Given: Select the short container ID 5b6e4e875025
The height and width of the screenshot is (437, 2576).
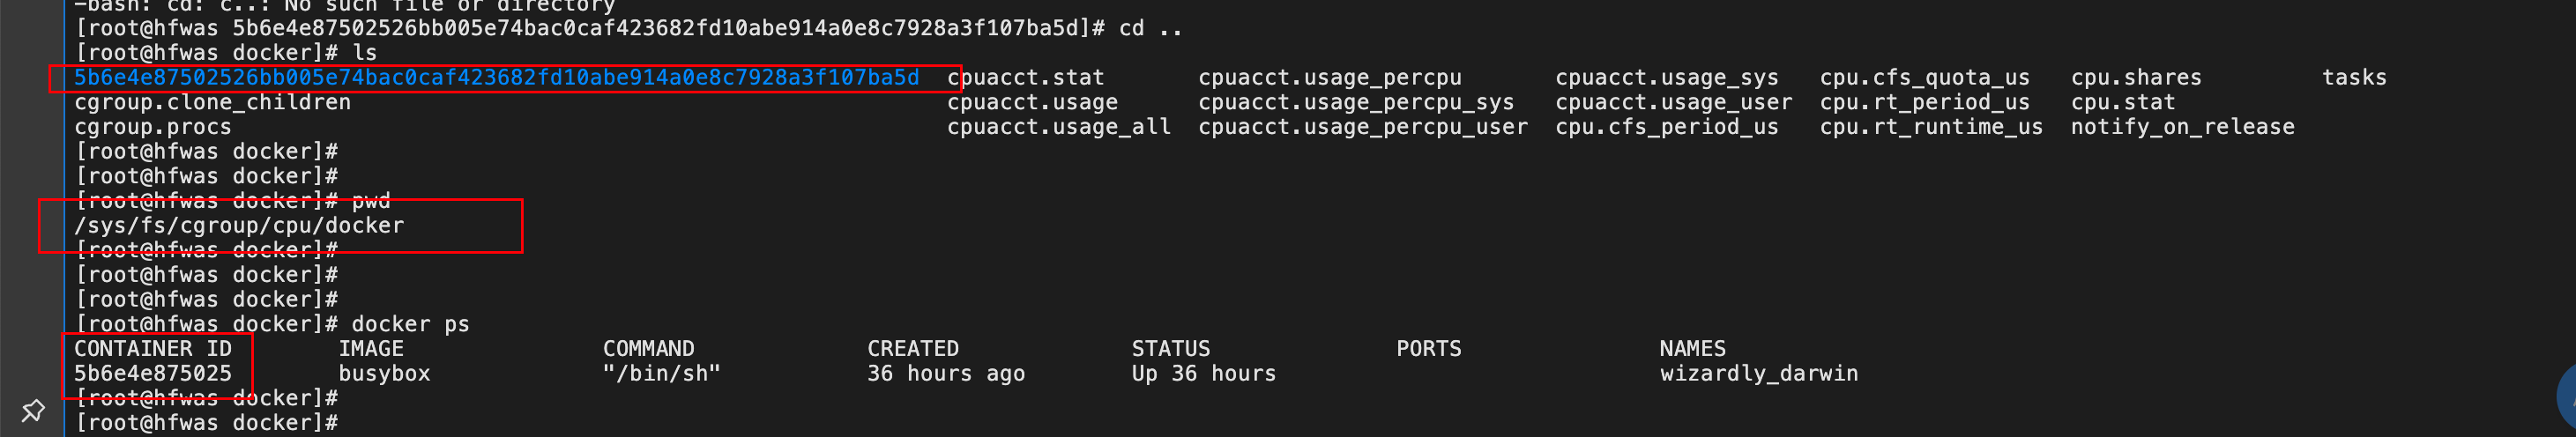Looking at the screenshot, I should tap(153, 373).
